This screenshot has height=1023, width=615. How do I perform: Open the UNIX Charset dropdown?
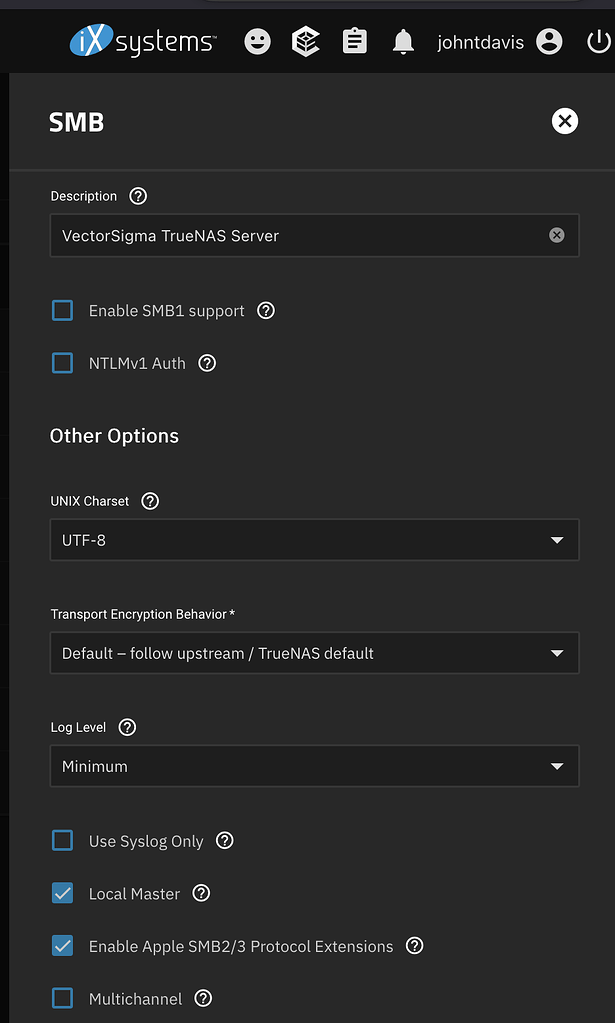click(x=314, y=540)
